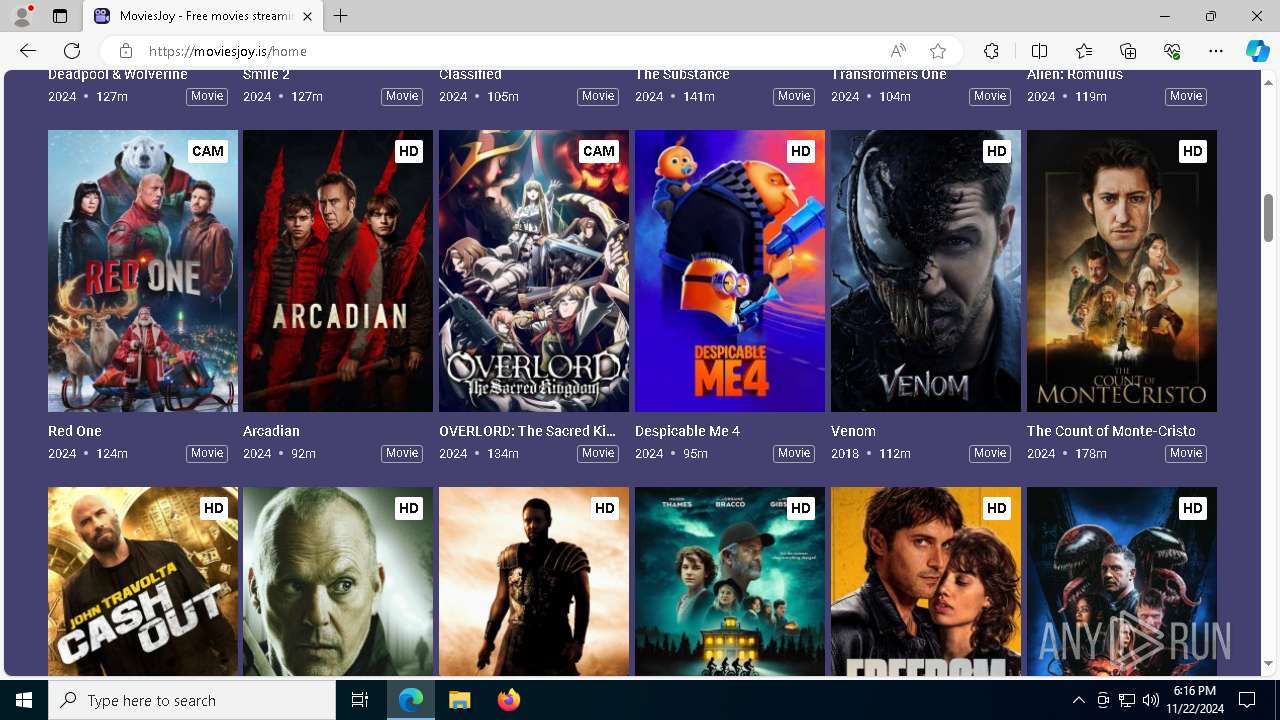
Task: Click the Transformers One title link
Action: point(889,75)
